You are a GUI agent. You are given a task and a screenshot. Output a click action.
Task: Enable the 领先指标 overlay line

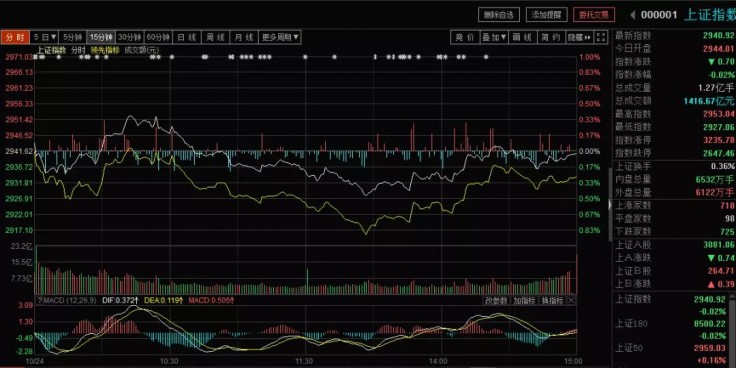105,49
